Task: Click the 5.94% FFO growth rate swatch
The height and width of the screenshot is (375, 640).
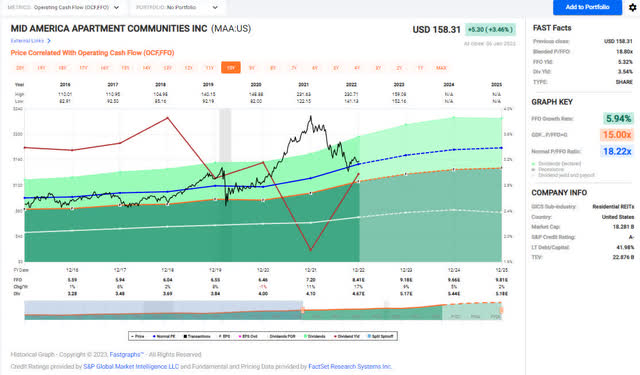Action: (618, 119)
